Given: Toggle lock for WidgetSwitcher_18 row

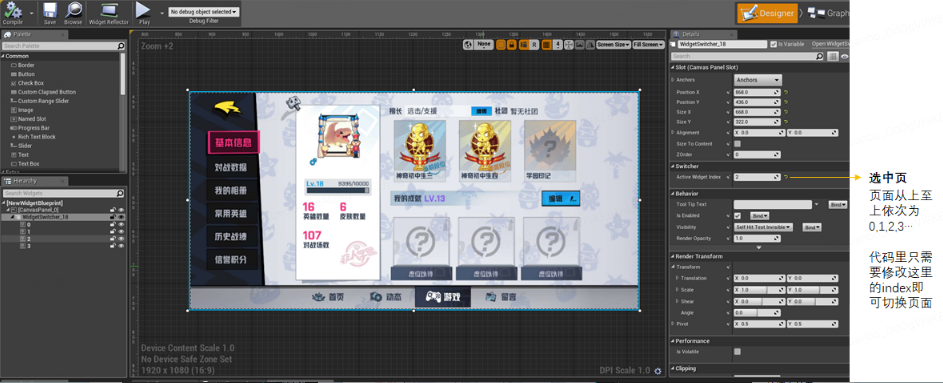Looking at the screenshot, I should point(113,217).
